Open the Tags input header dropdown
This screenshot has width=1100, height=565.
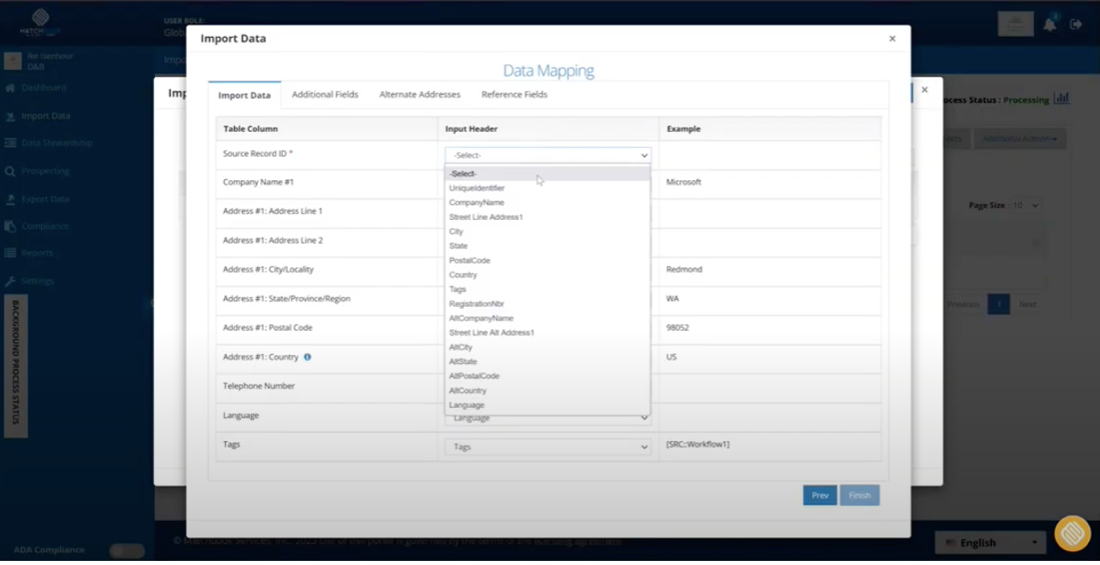click(548, 446)
